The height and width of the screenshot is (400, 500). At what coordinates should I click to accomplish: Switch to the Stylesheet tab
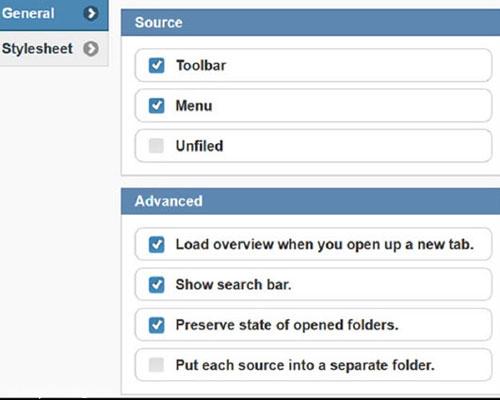[54, 49]
